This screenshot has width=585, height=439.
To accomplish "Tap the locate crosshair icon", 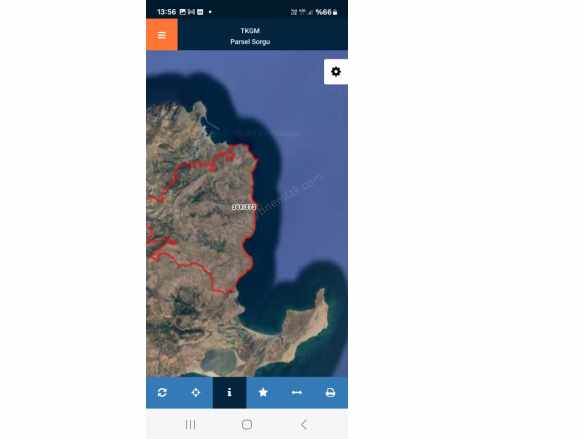I will coord(196,392).
